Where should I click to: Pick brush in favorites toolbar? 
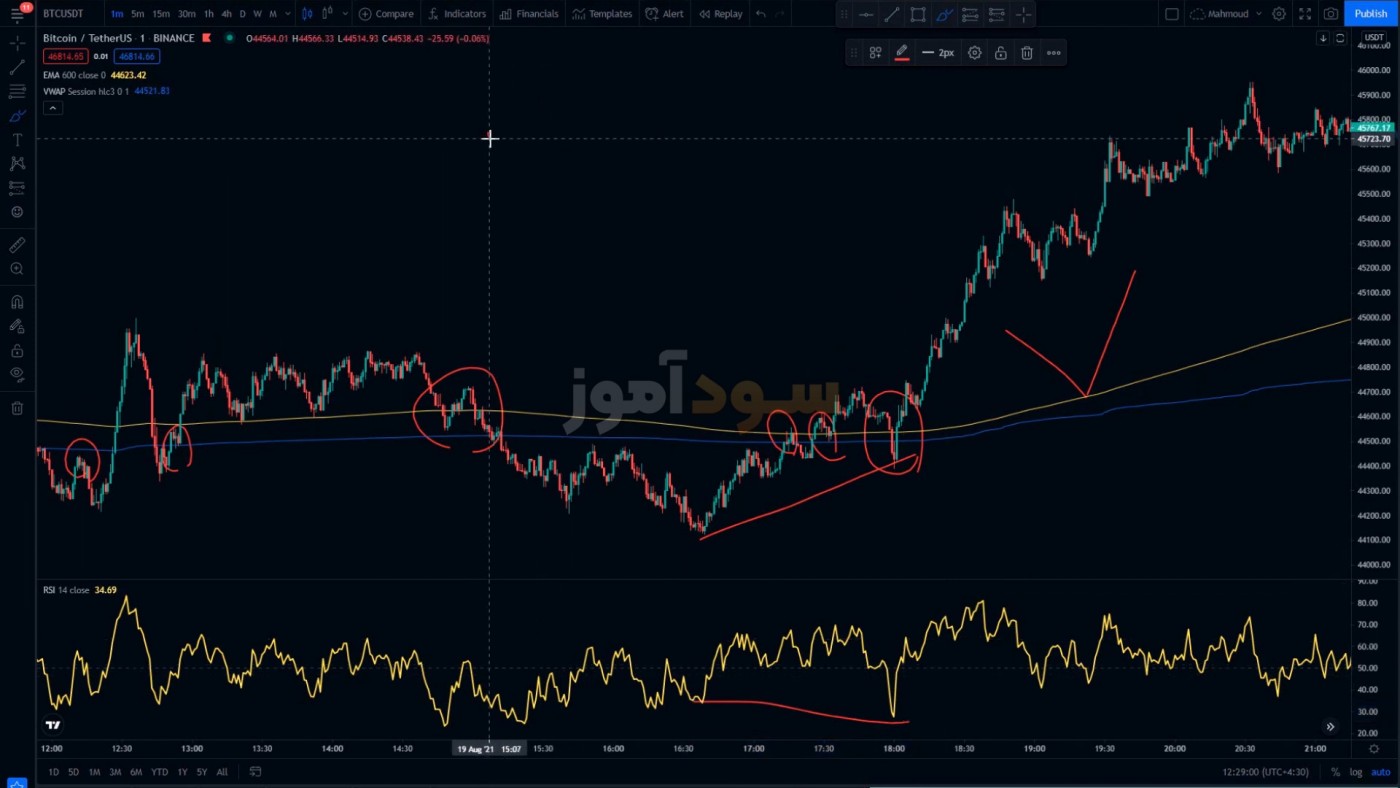pyautogui.click(x=944, y=14)
